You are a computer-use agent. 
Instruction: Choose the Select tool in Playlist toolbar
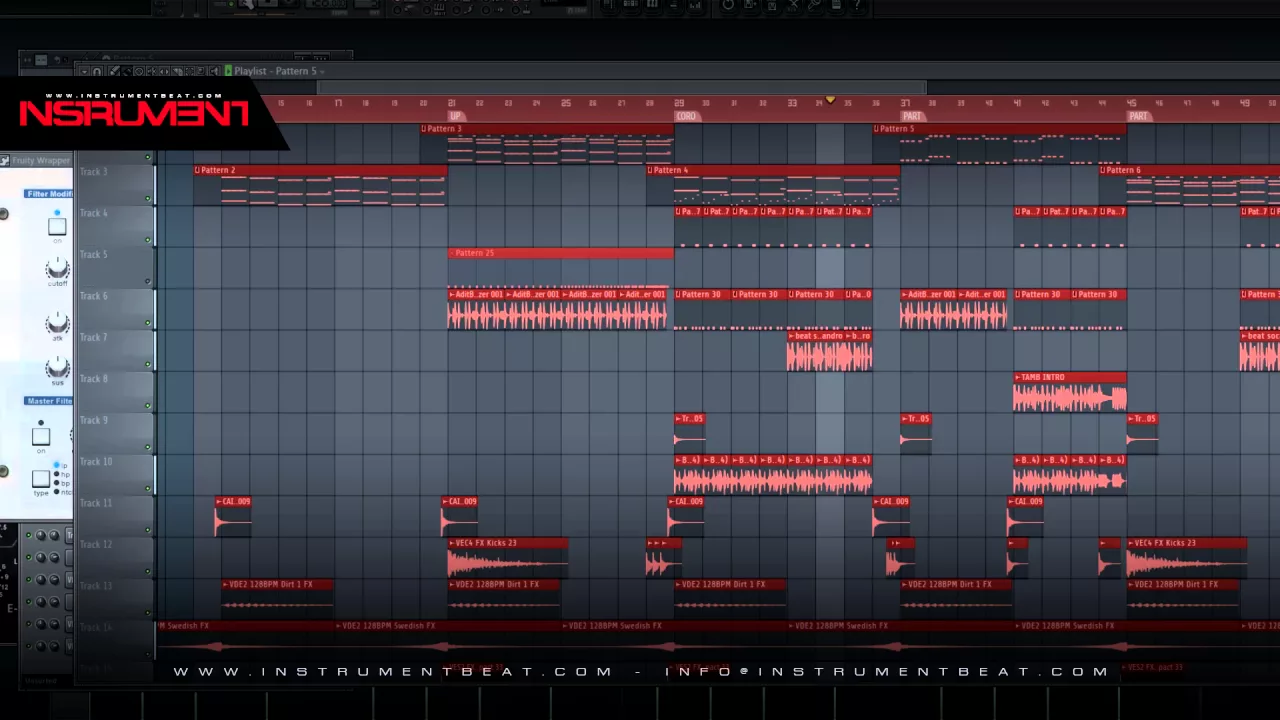tap(189, 71)
